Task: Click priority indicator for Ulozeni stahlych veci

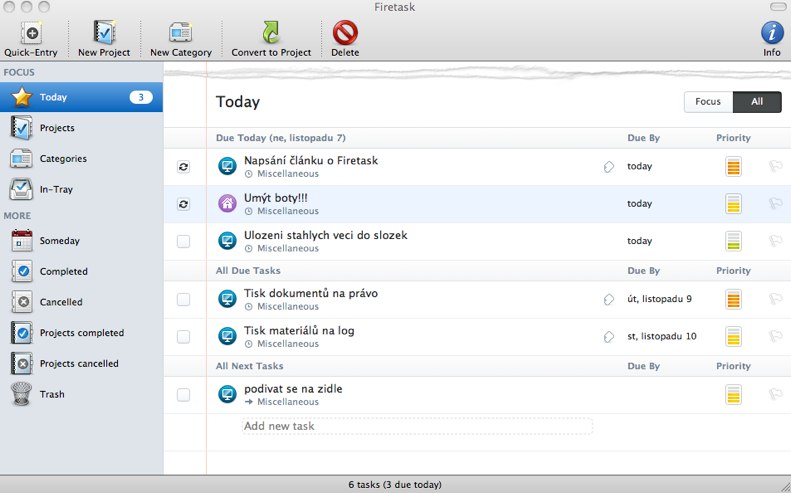Action: click(x=733, y=241)
